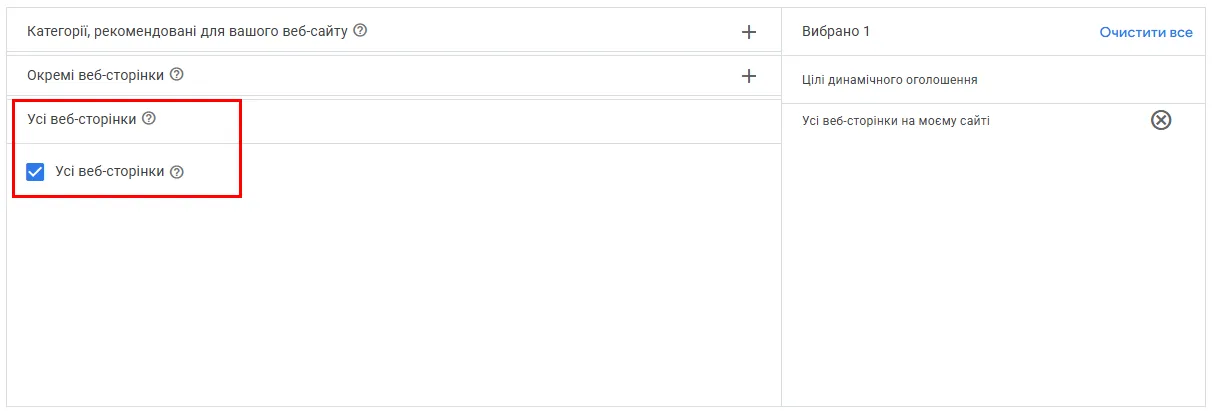
Task: Click help icon beside Категорії, рекомендовані для вашого веб-сайту
Action: pyautogui.click(x=360, y=31)
